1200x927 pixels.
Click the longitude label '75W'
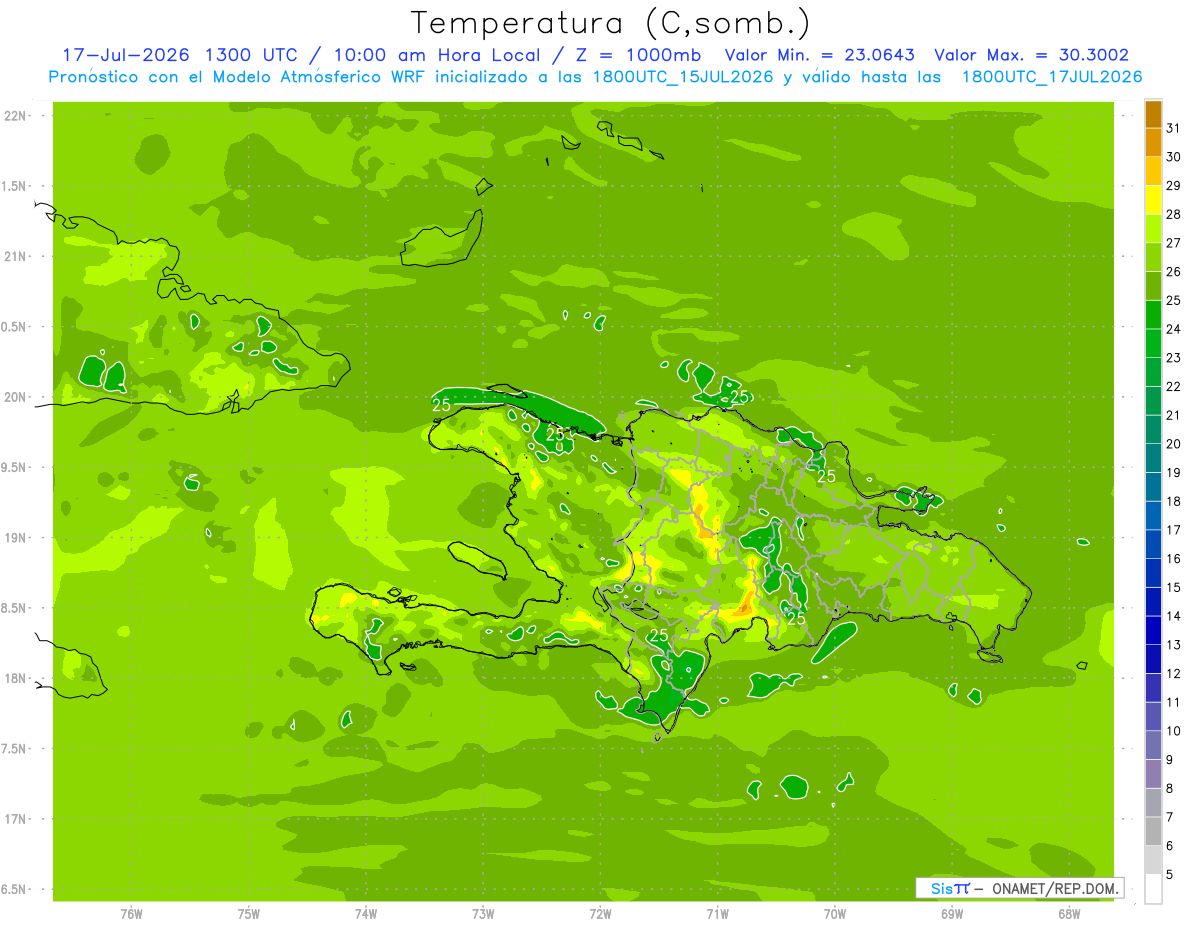249,914
